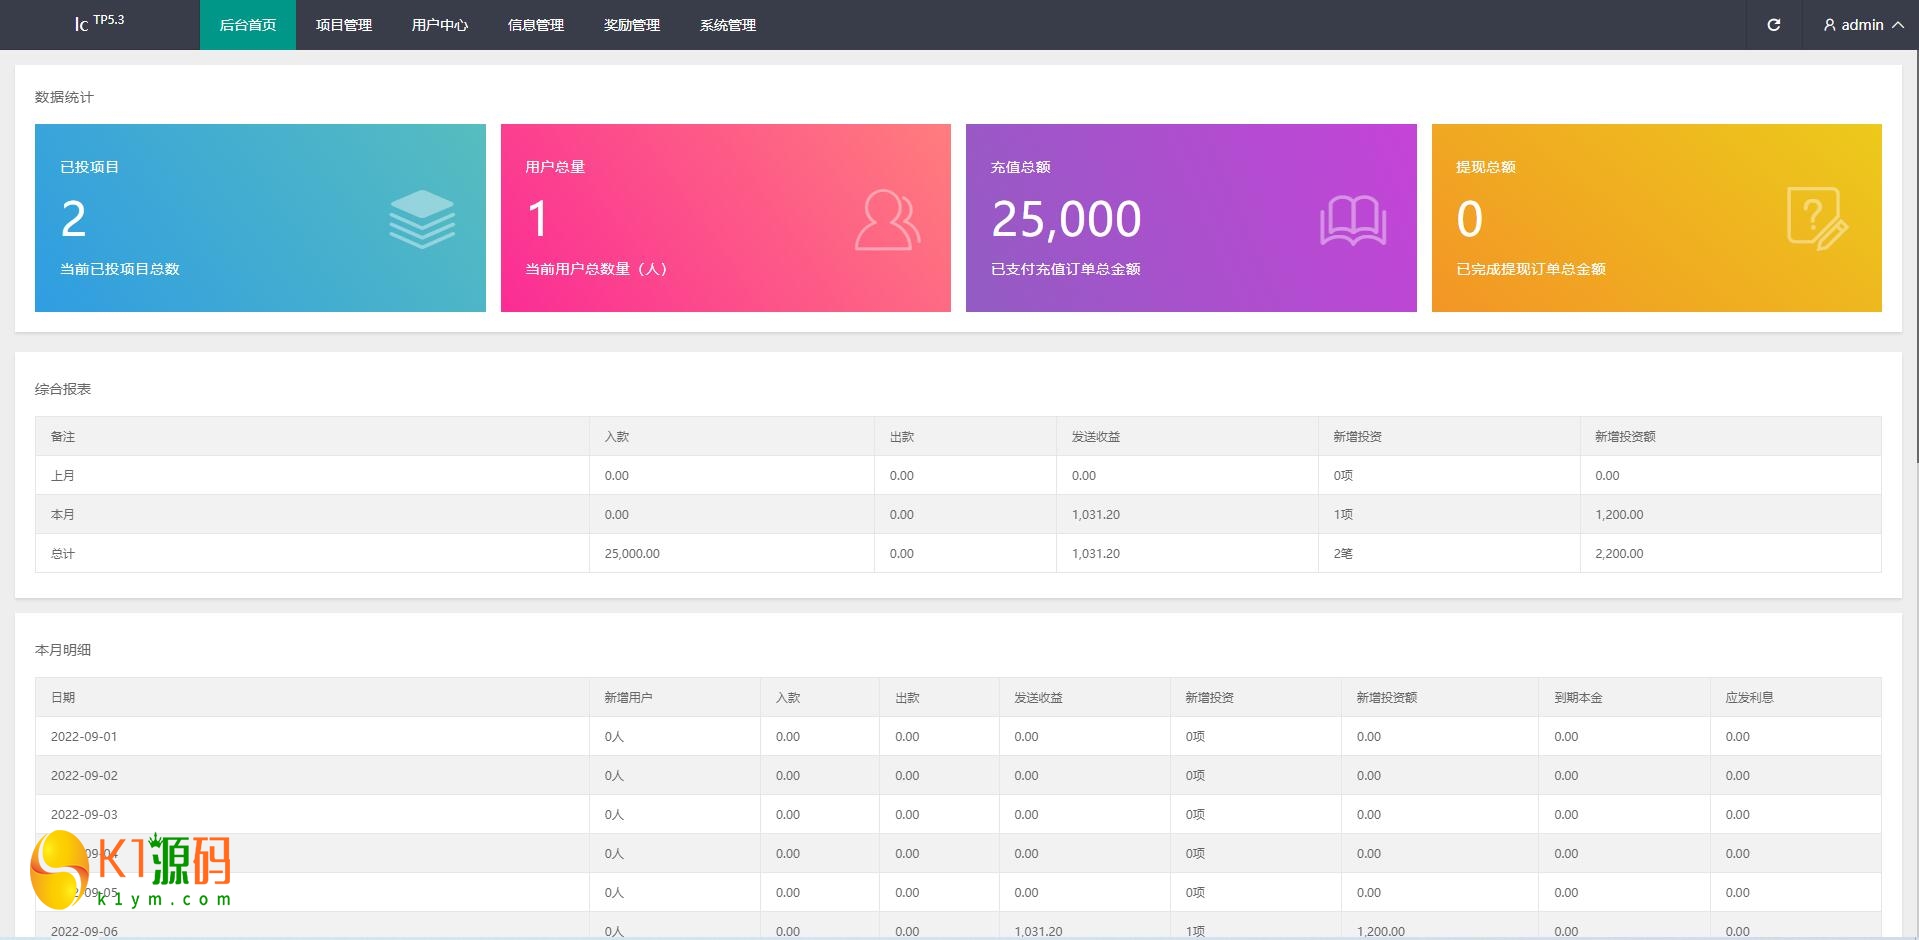Screen dimensions: 1919x940
Task: Click the edit note icon on 提现总额 card
Action: tap(1816, 219)
